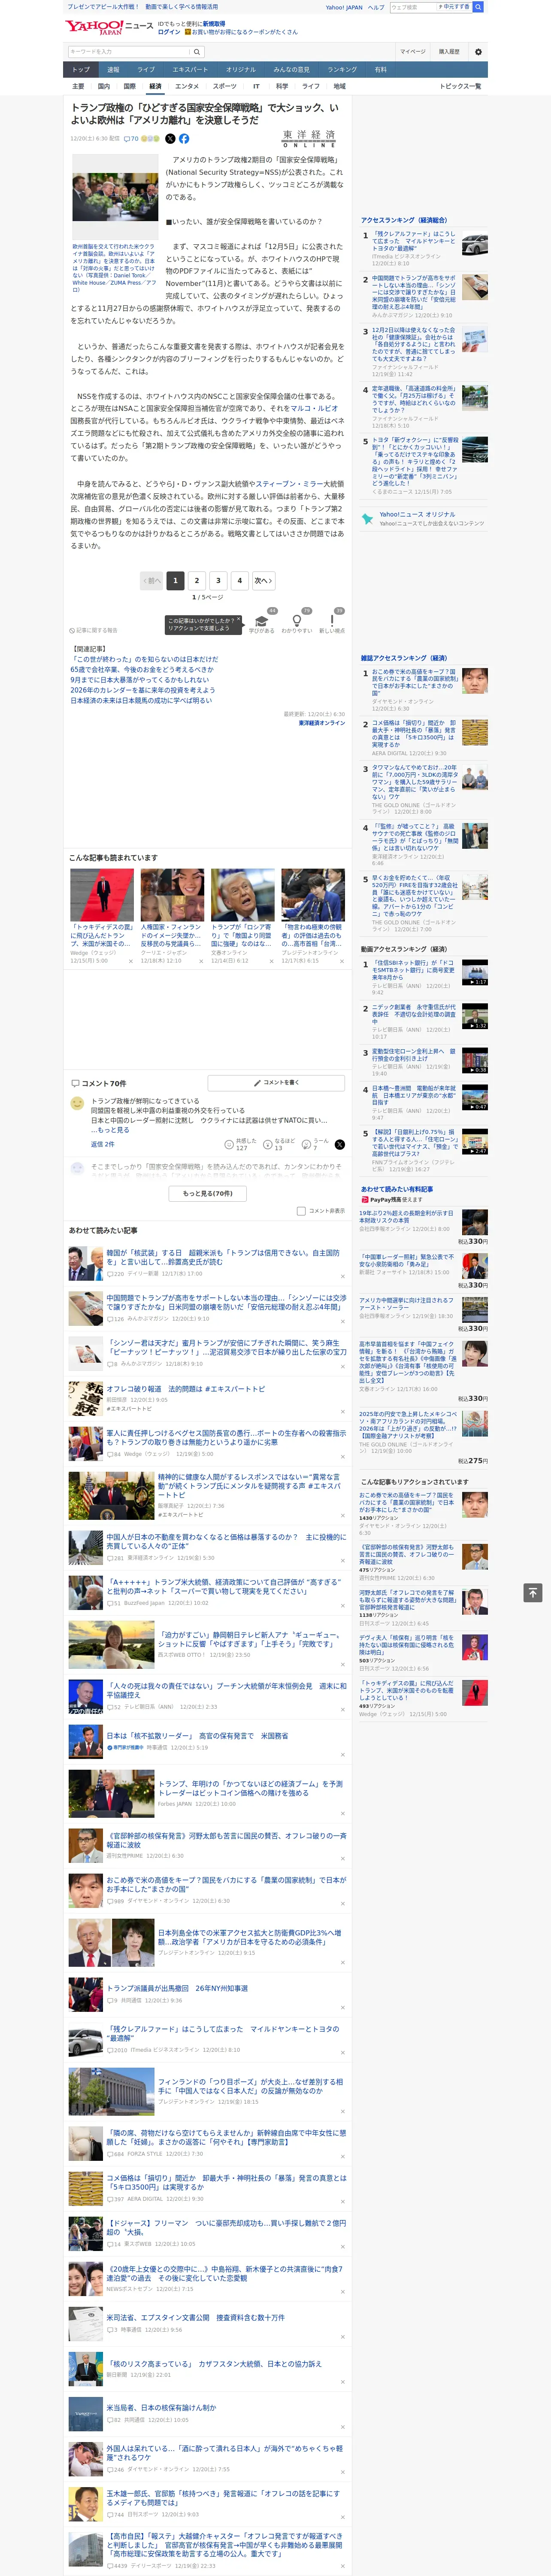Share article on Facebook icon
The width and height of the screenshot is (551, 2576).
184,139
